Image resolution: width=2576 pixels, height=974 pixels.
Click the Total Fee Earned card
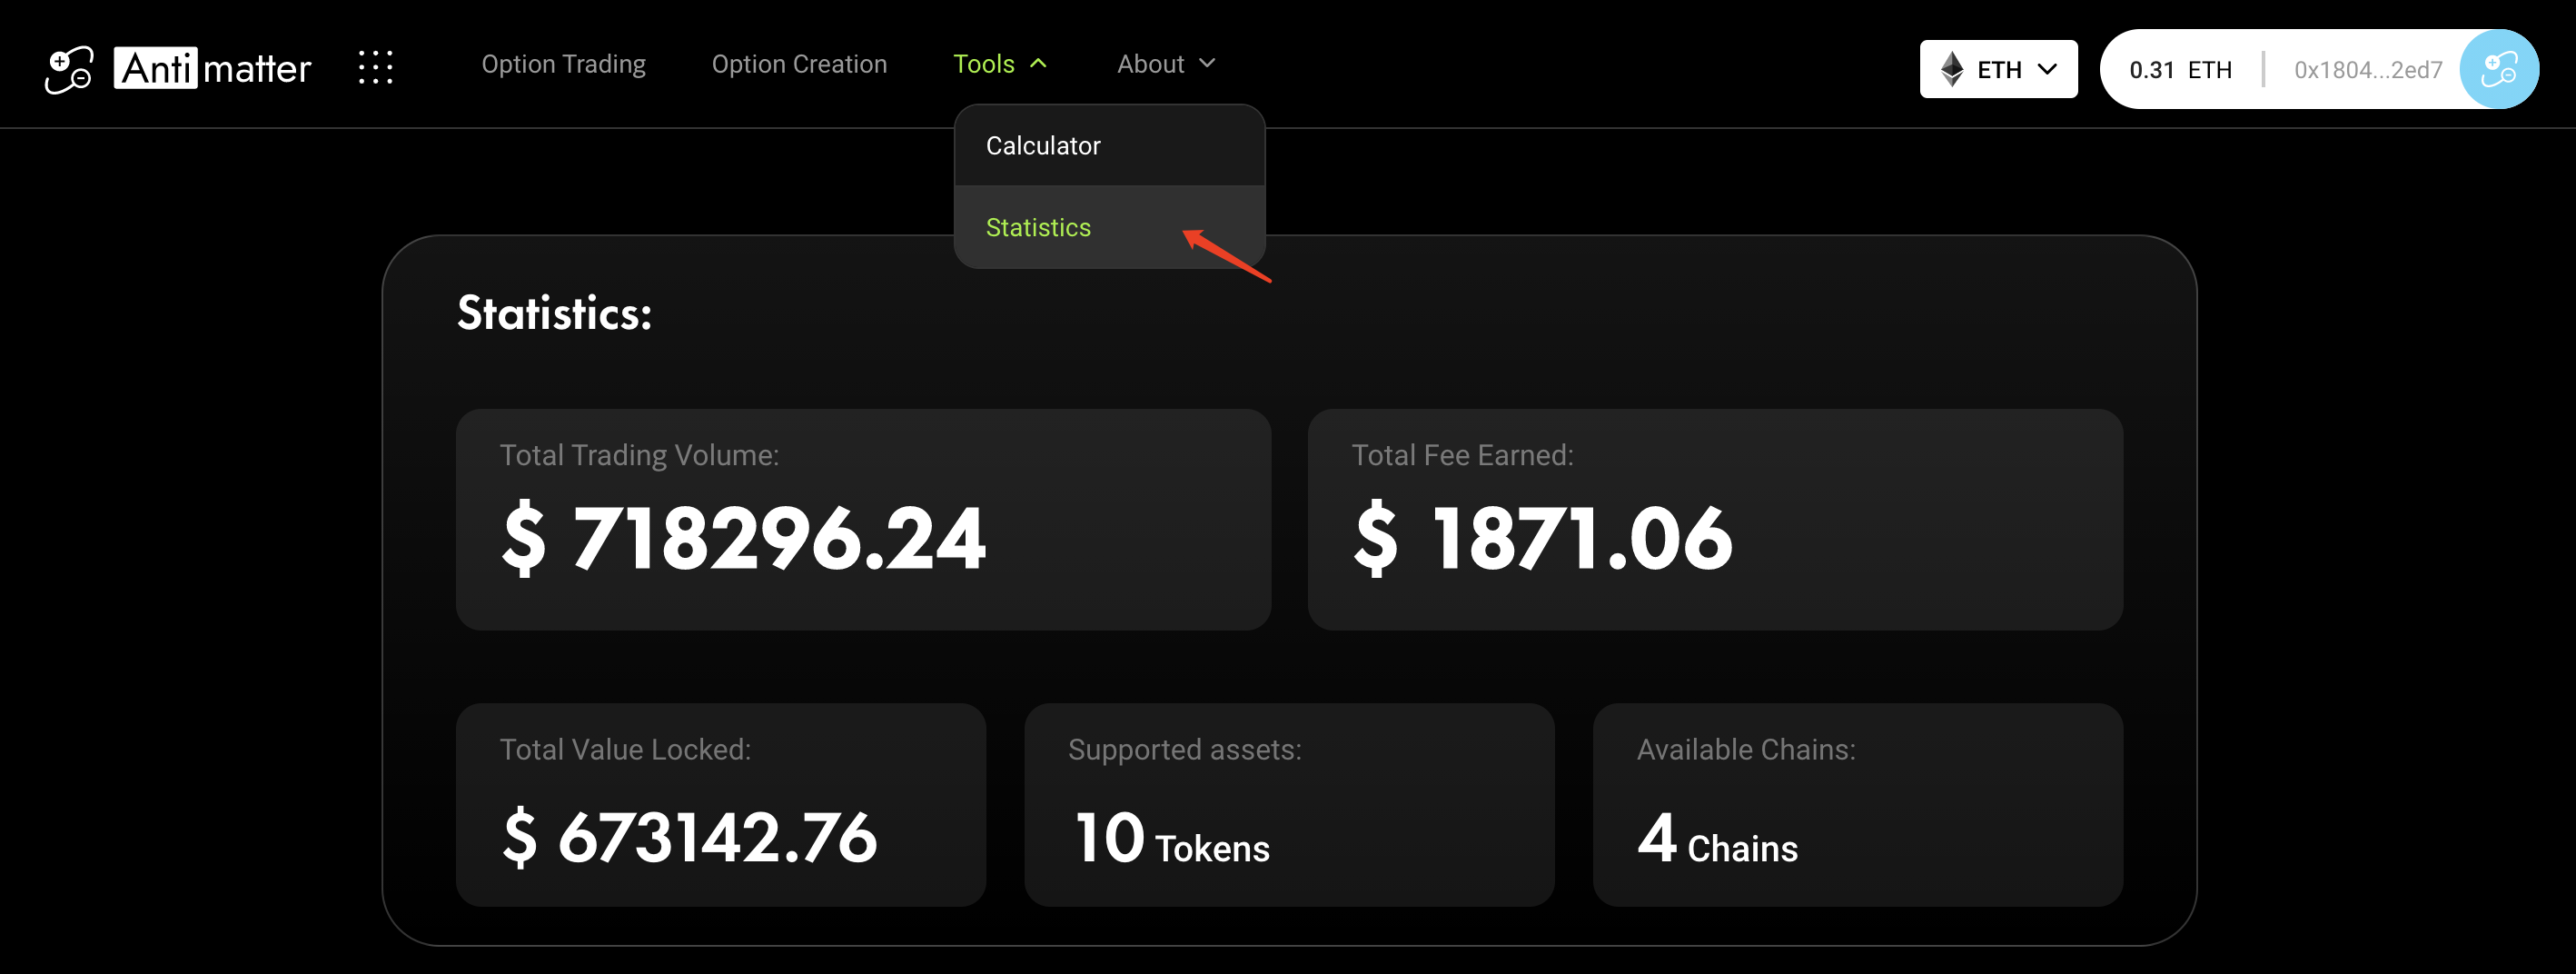[x=1714, y=519]
